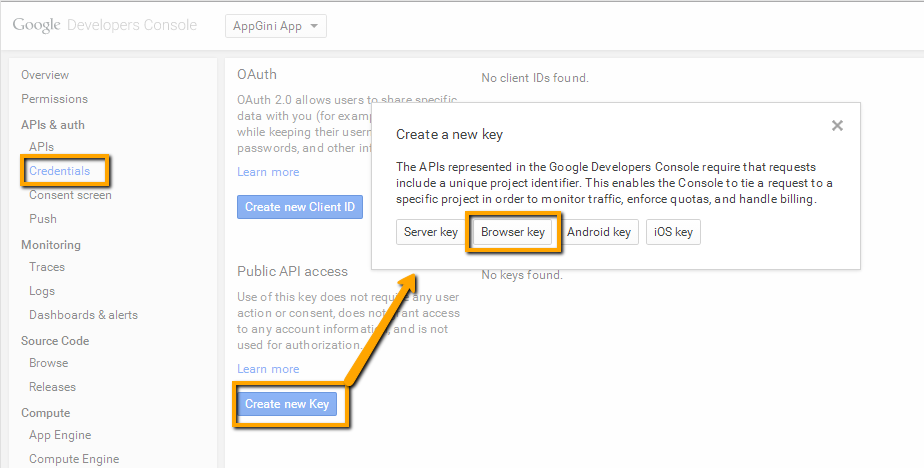
Task: Go to Overview in sidebar
Action: (45, 75)
